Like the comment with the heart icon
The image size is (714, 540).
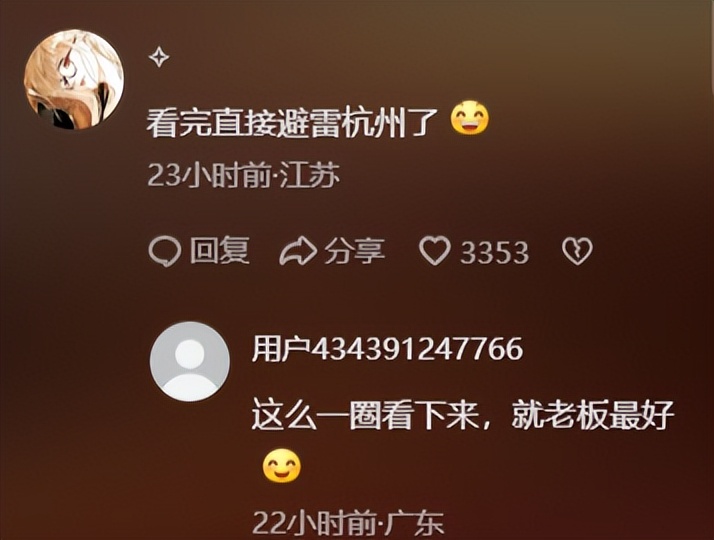(x=435, y=251)
